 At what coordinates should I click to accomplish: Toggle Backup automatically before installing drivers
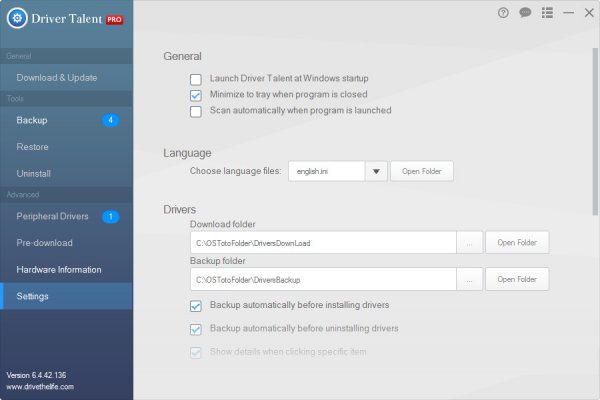[x=196, y=306]
